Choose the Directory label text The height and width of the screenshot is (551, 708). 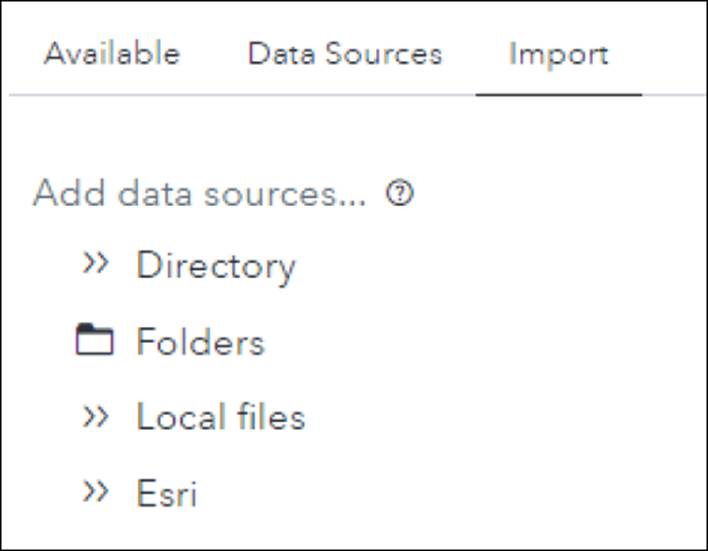coord(216,266)
